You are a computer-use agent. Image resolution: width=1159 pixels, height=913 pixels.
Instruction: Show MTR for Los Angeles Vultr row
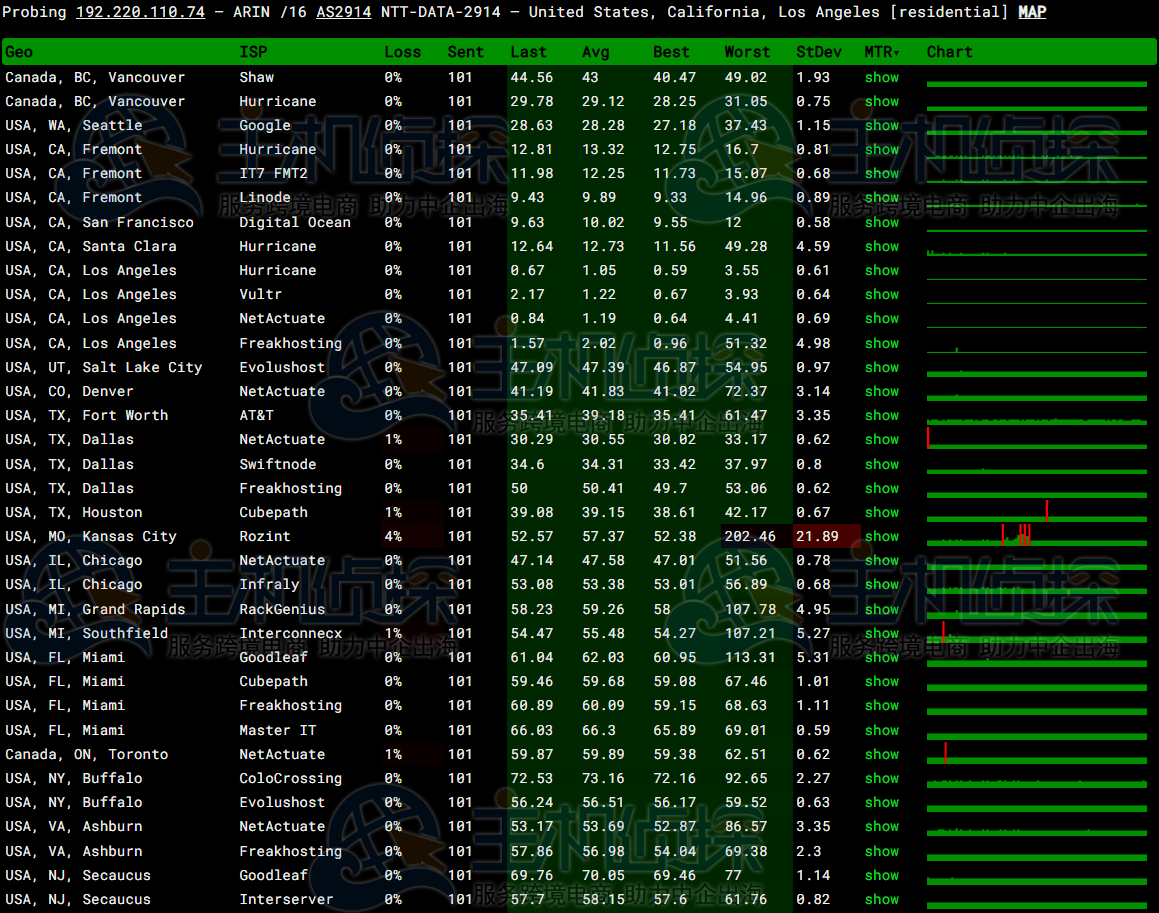[882, 294]
